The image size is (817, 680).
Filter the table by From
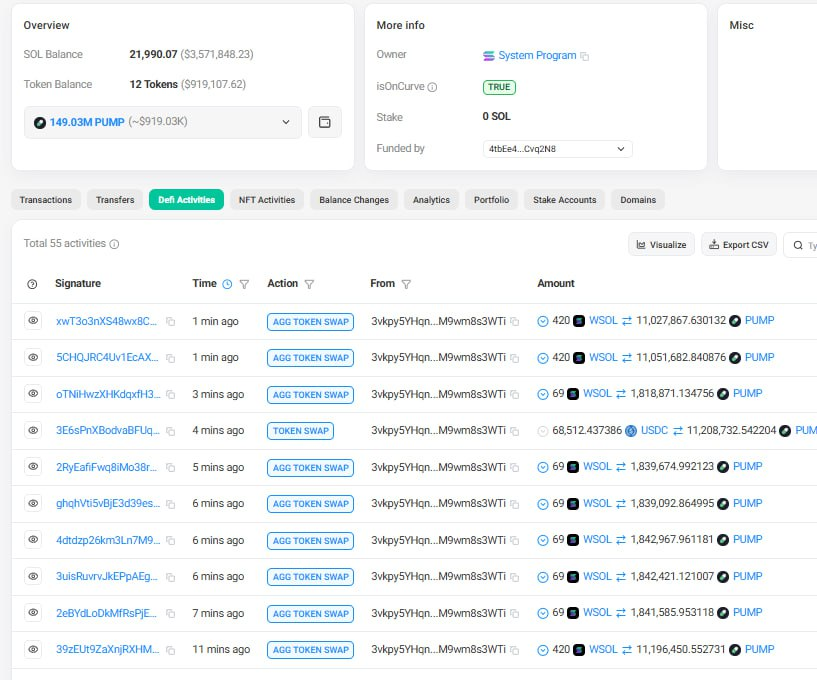(x=406, y=284)
